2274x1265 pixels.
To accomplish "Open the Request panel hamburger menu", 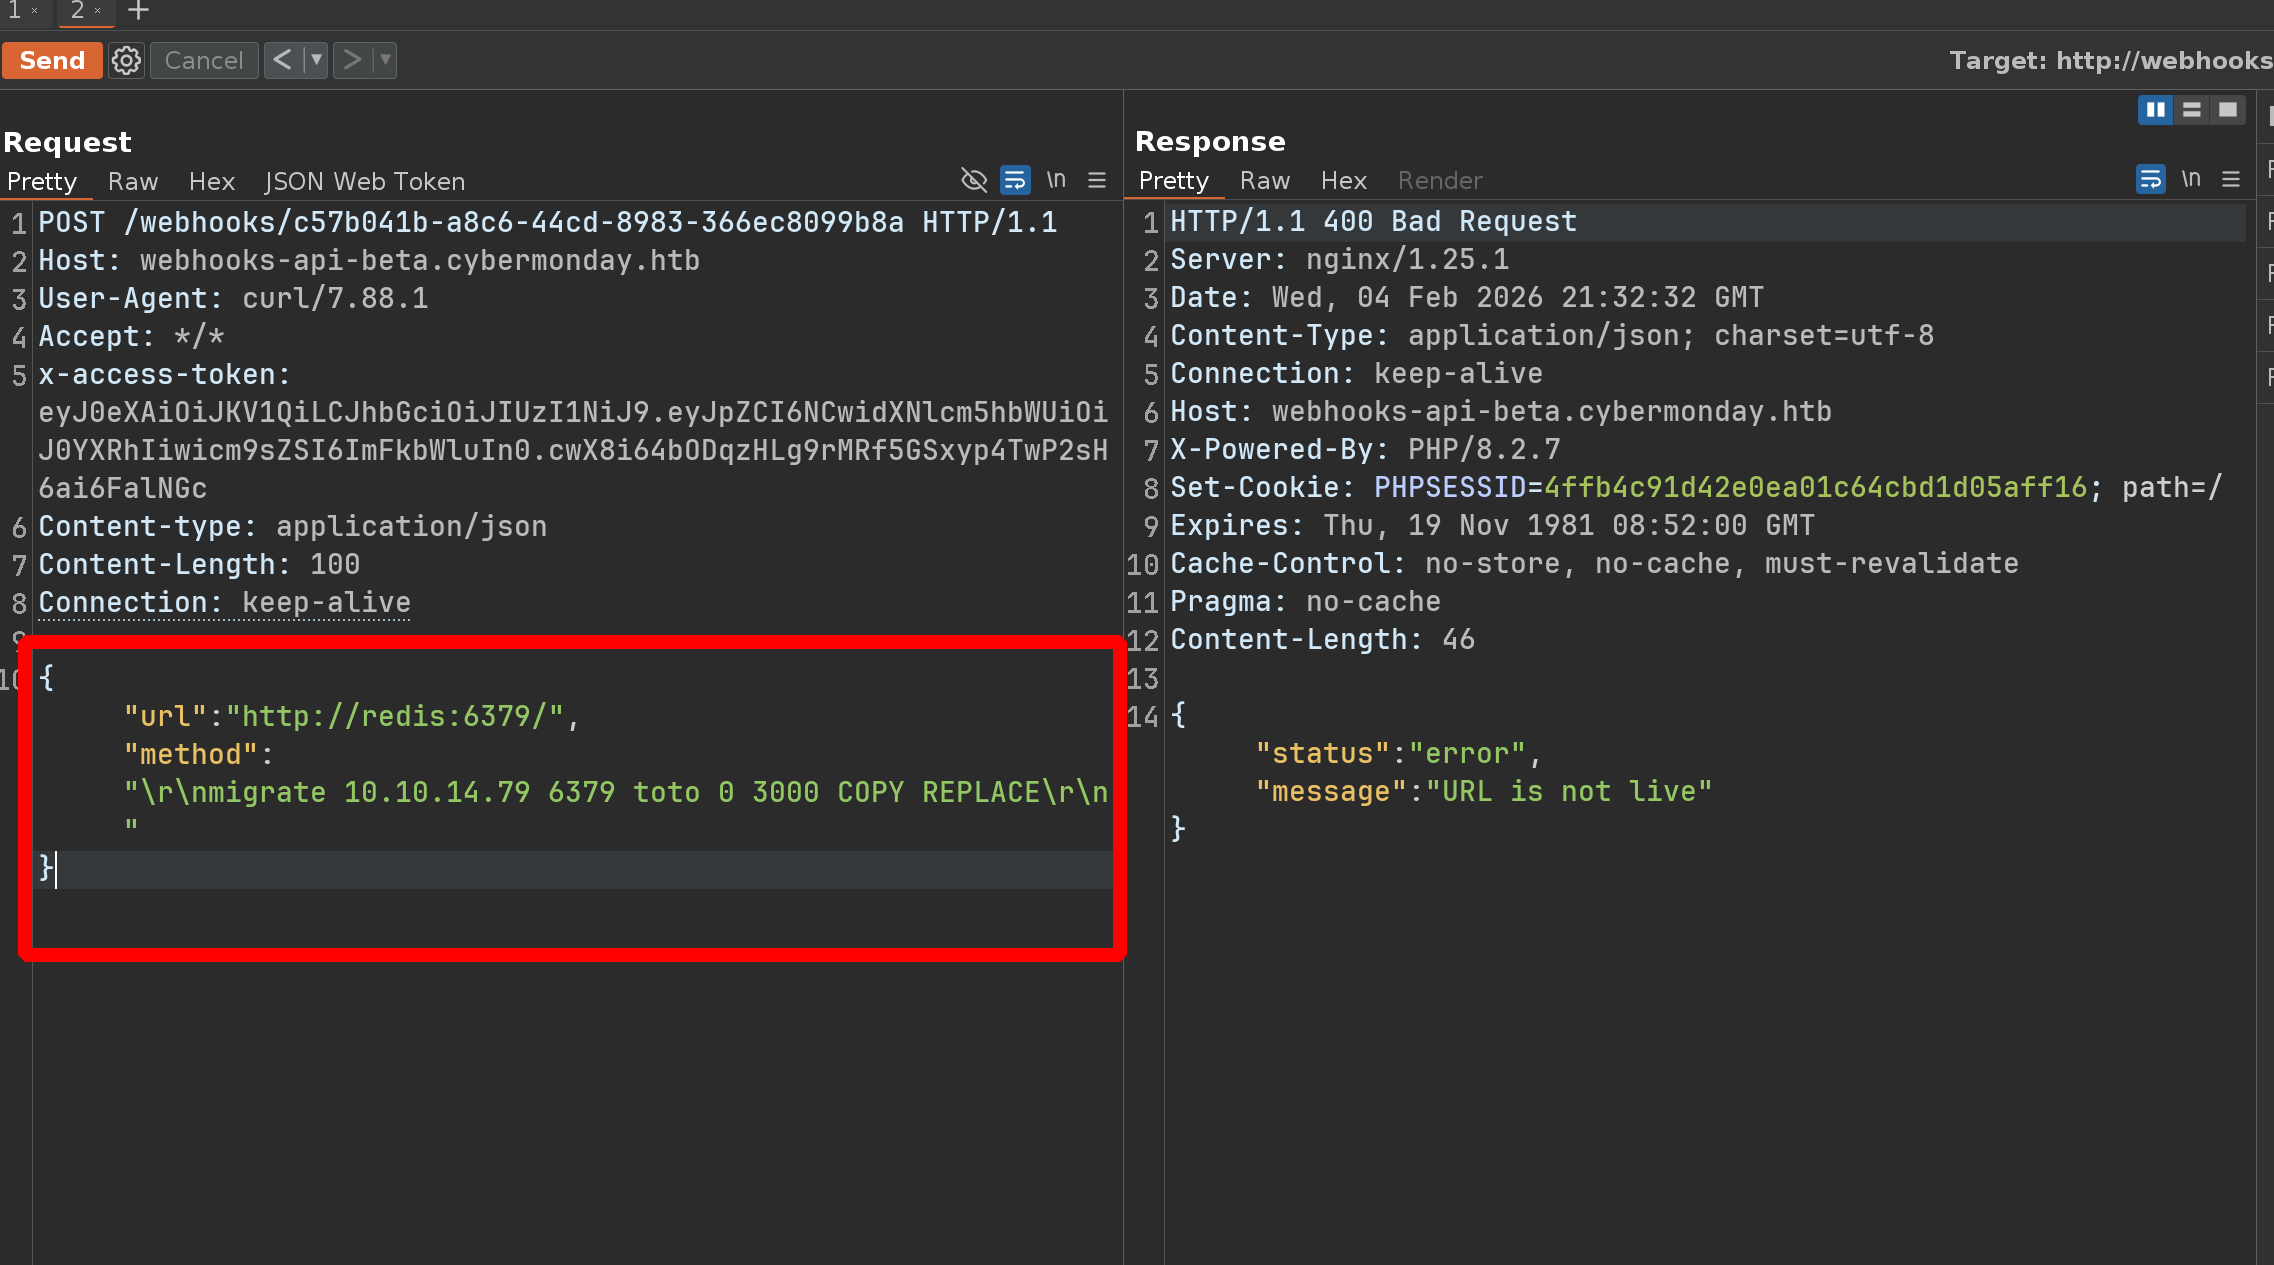I will coord(1097,180).
